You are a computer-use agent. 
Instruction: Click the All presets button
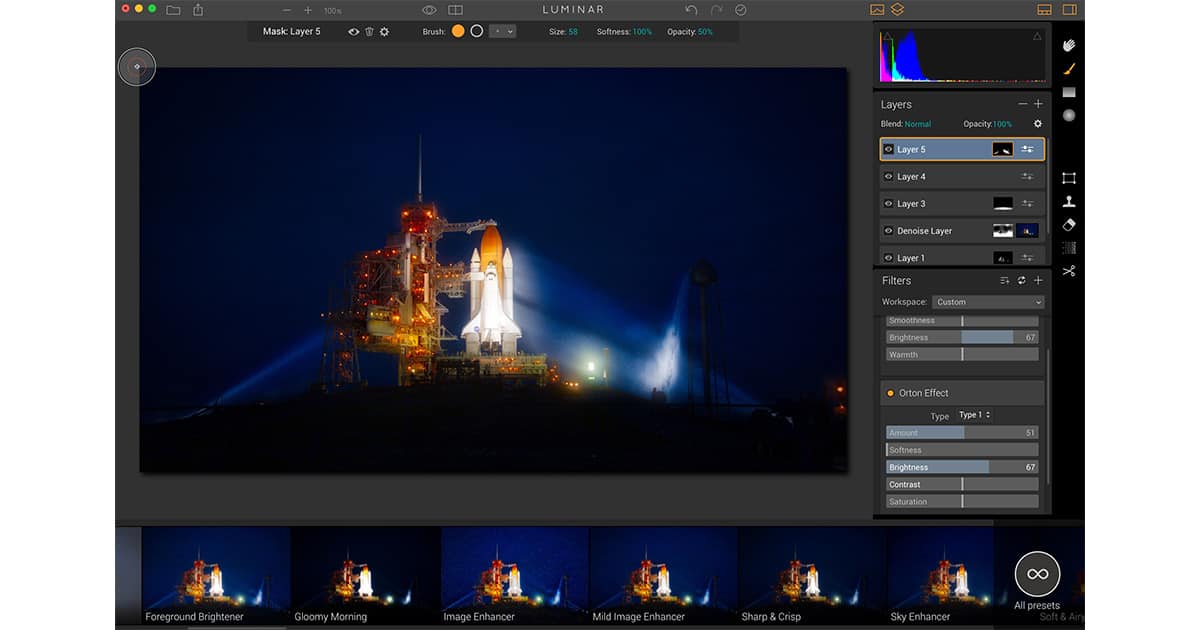(x=1037, y=575)
